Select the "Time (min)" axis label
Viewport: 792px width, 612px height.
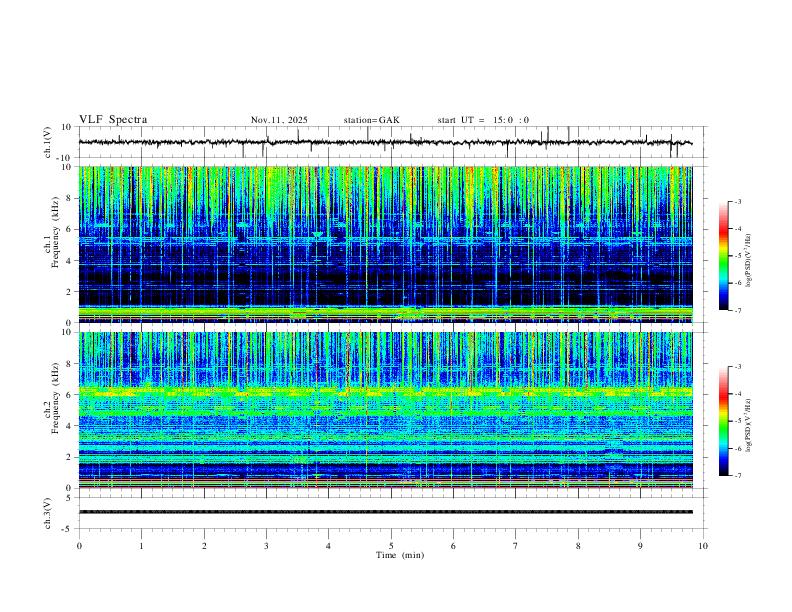(400, 555)
